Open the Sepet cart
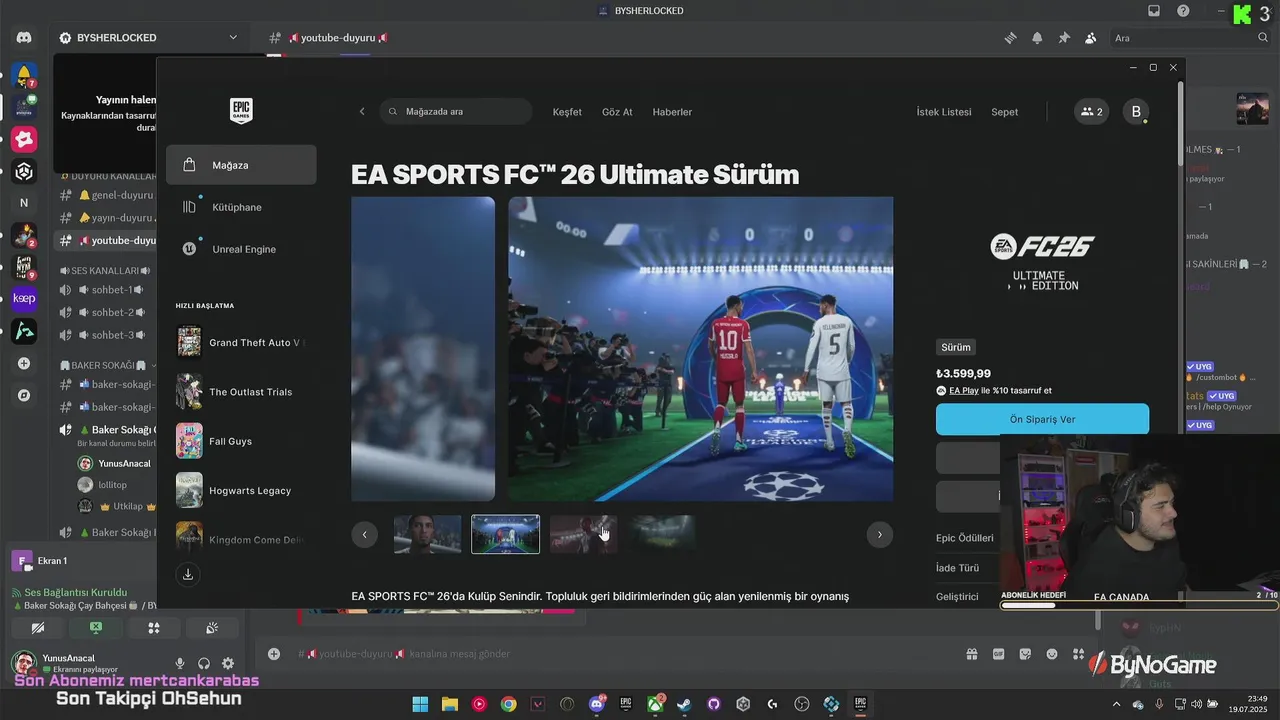Viewport: 1280px width, 720px height. click(1005, 112)
